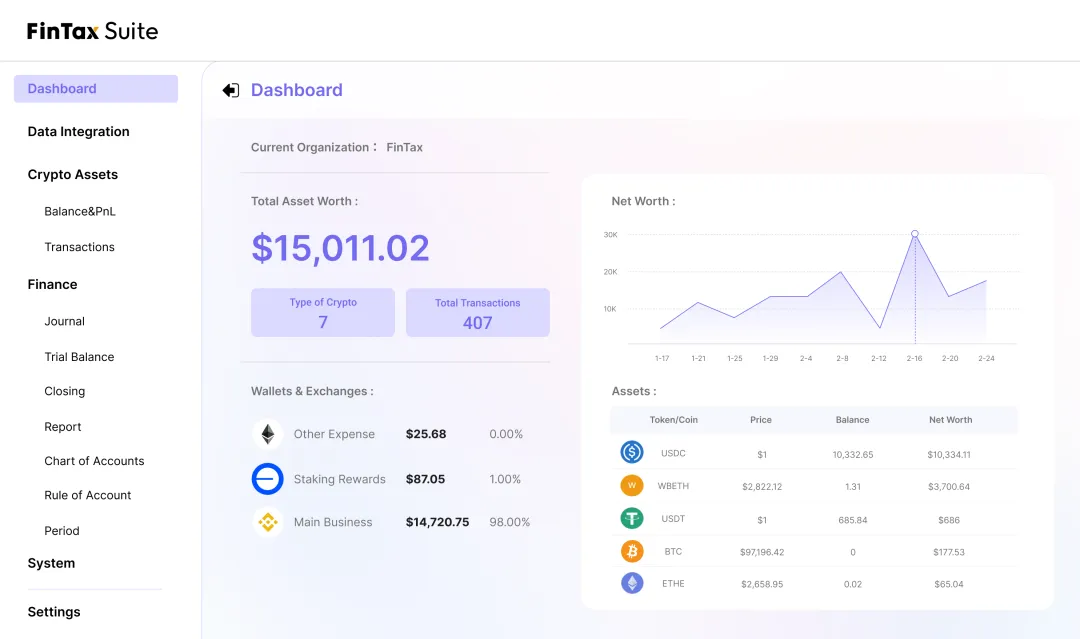Viewport: 1080px width, 639px height.
Task: Go to Balance&PnL page
Action: click(x=80, y=211)
